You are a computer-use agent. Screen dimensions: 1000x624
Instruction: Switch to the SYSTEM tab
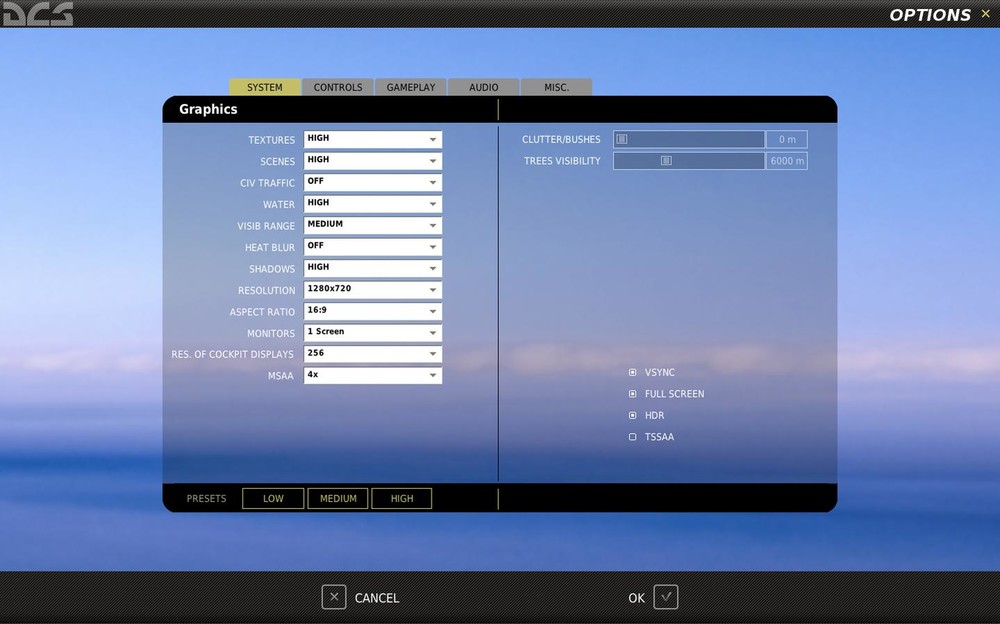265,87
